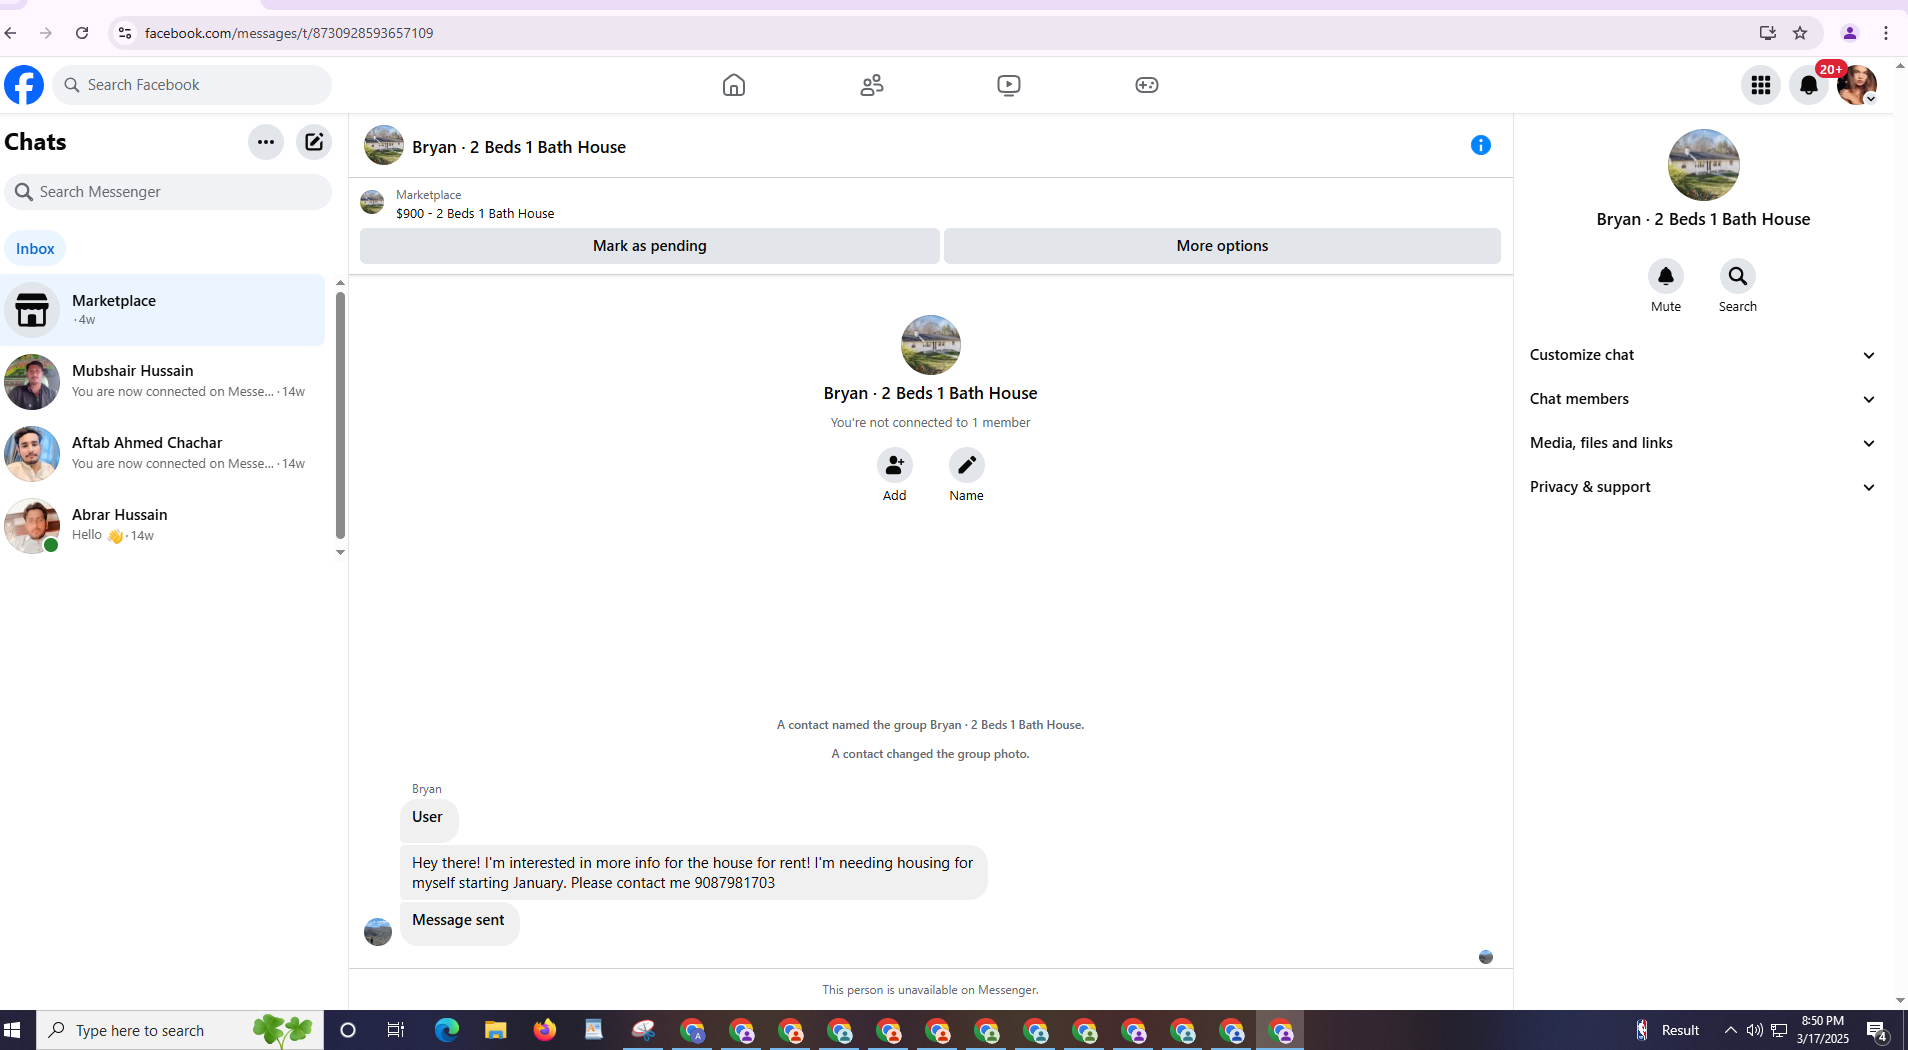Image resolution: width=1908 pixels, height=1050 pixels.
Task: Open the Video (Watch) icon
Action: pos(1009,85)
